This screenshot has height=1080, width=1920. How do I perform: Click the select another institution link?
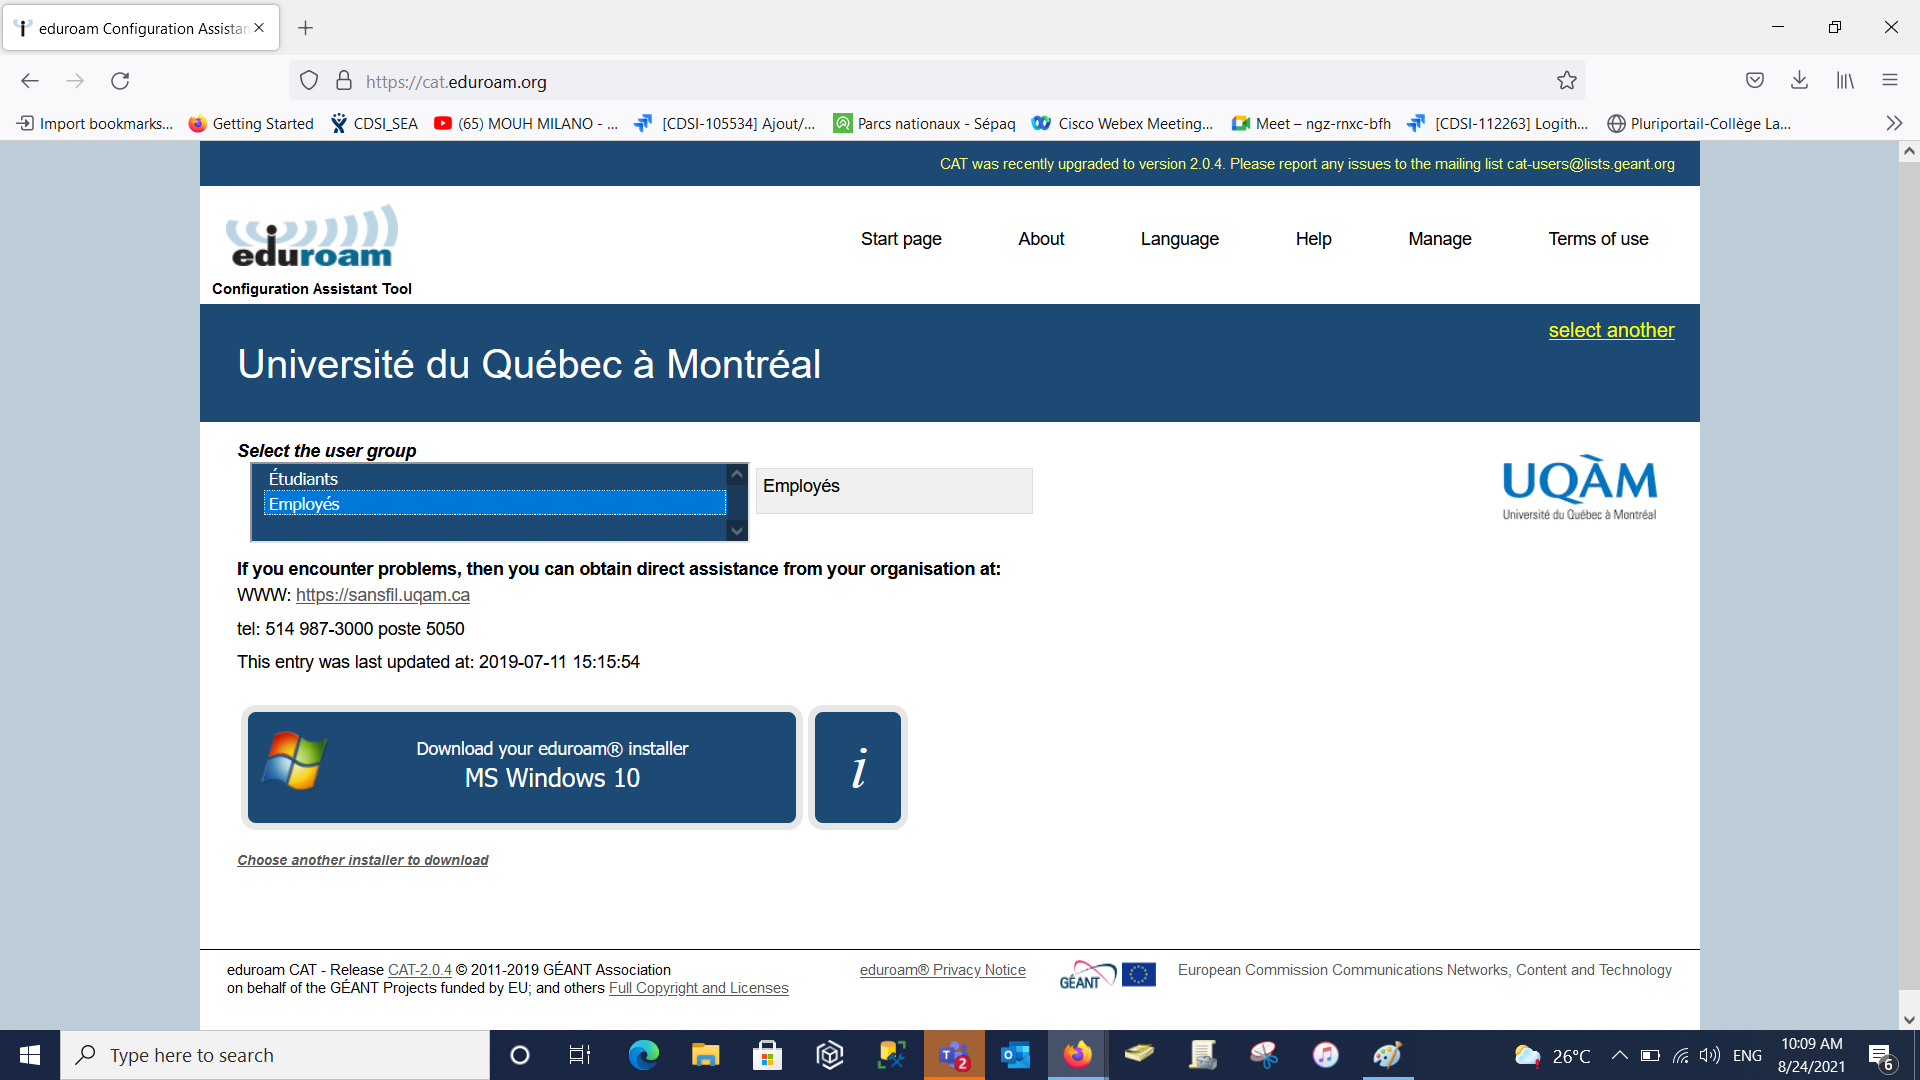pyautogui.click(x=1611, y=330)
